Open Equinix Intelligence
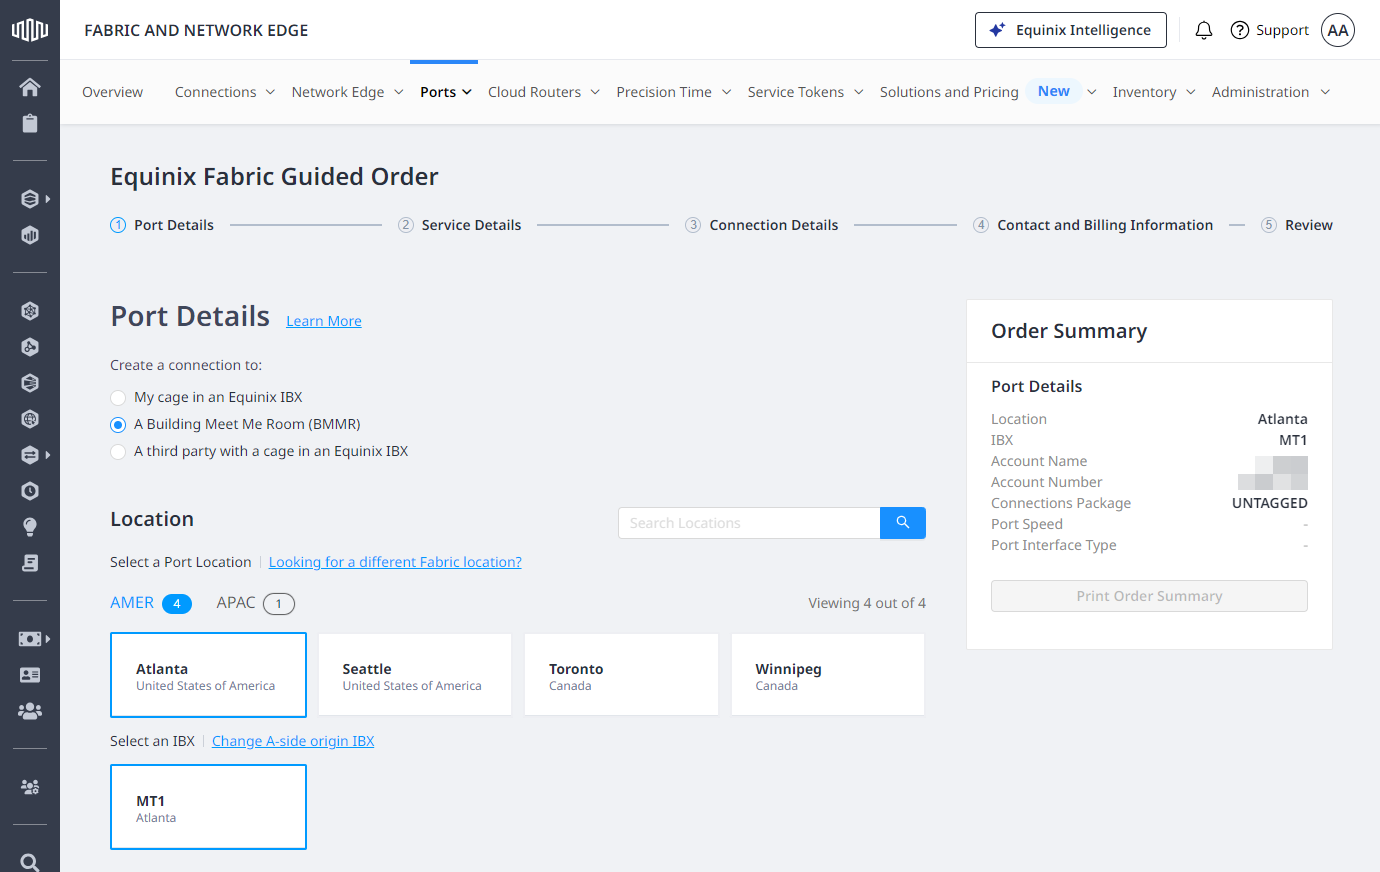Viewport: 1380px width, 872px height. click(x=1071, y=30)
